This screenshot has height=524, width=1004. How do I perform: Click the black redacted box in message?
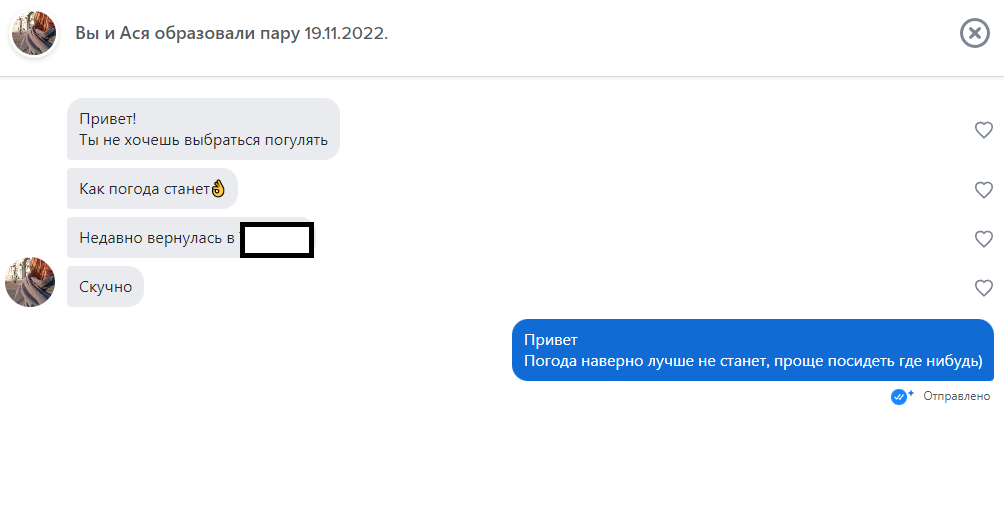278,240
